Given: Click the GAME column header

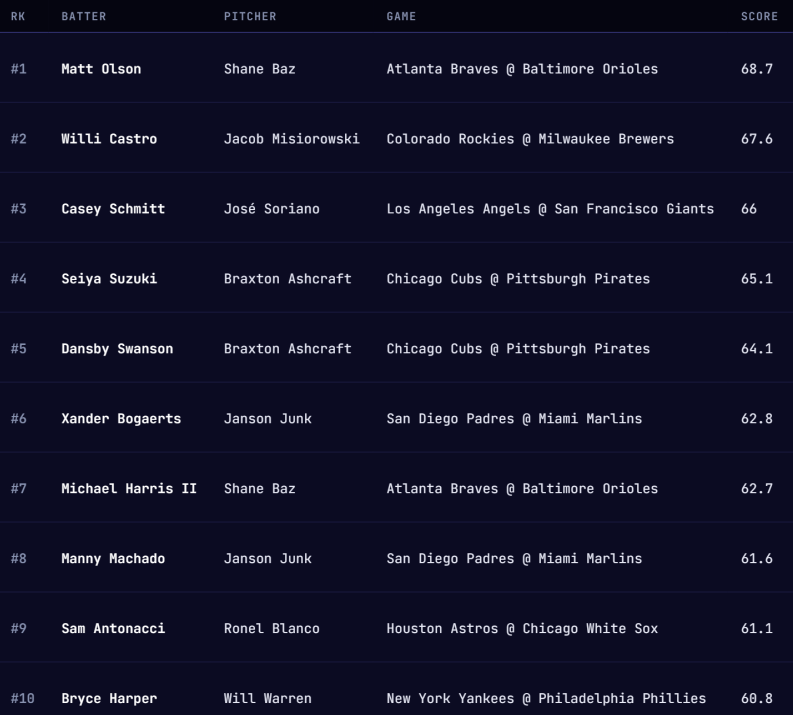Looking at the screenshot, I should pyautogui.click(x=401, y=16).
